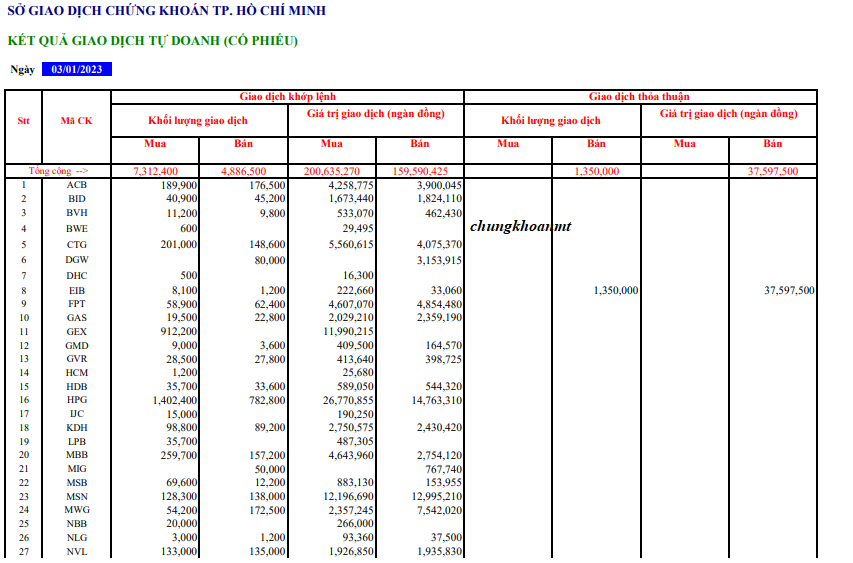Image resolution: width=853 pixels, height=563 pixels.
Task: Select the ACB stock code cell
Action: 77,185
